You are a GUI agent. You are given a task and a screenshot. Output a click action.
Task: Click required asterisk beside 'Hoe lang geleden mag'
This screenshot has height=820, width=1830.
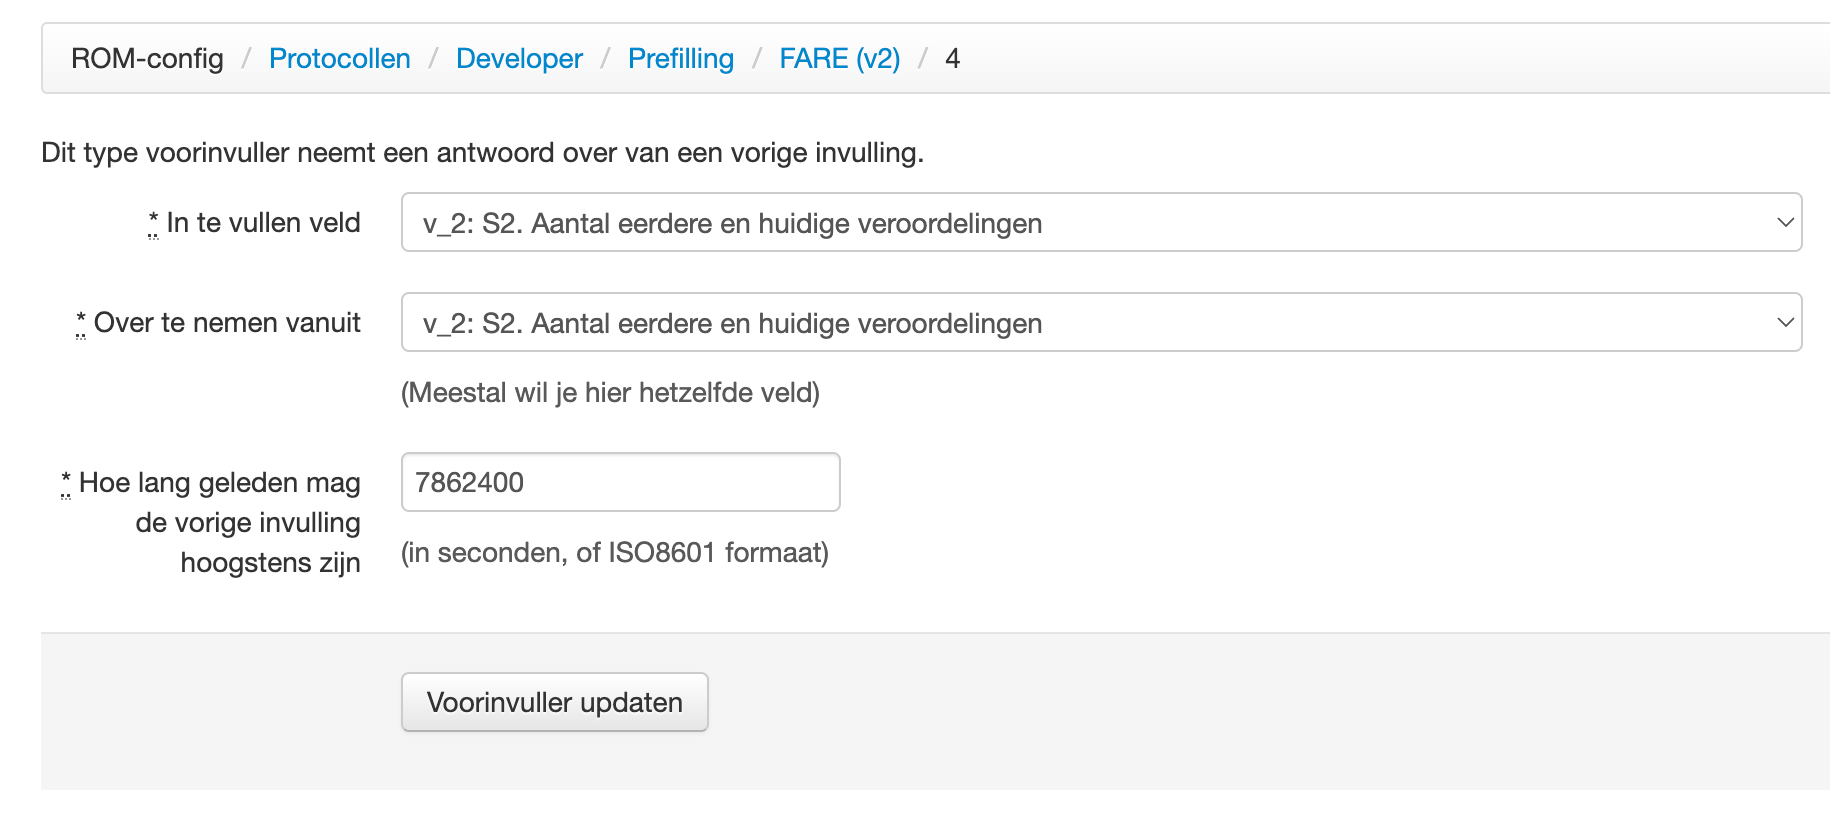click(x=66, y=480)
